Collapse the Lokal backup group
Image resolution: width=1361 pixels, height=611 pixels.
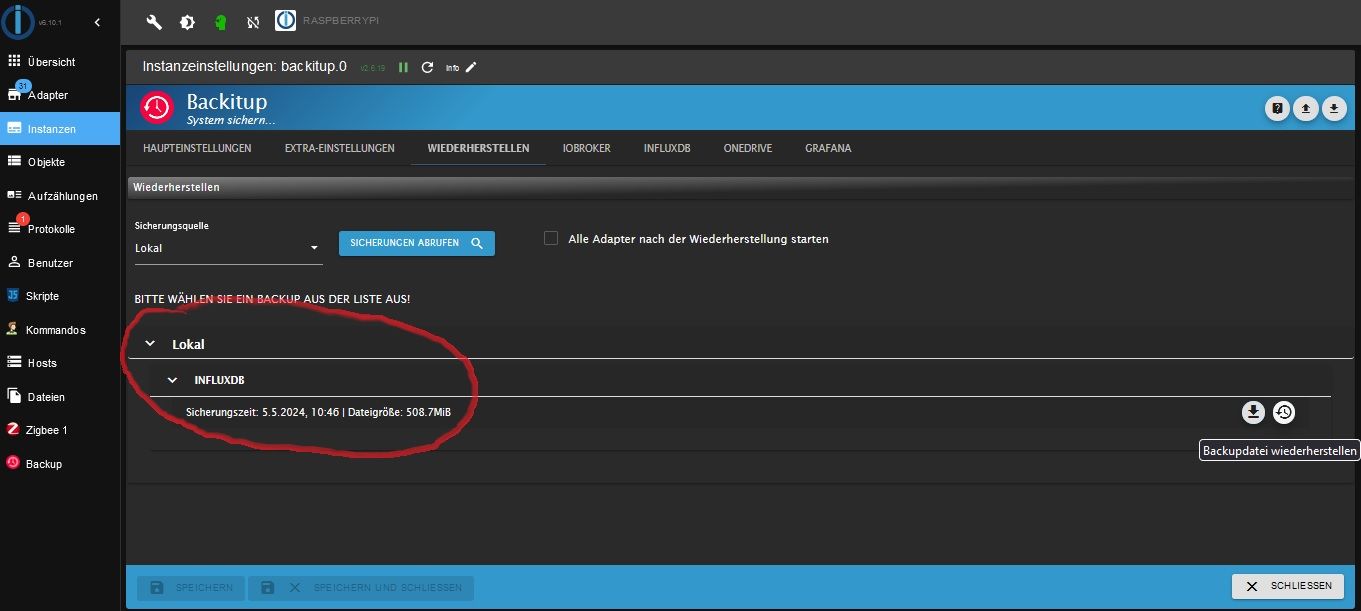click(150, 344)
